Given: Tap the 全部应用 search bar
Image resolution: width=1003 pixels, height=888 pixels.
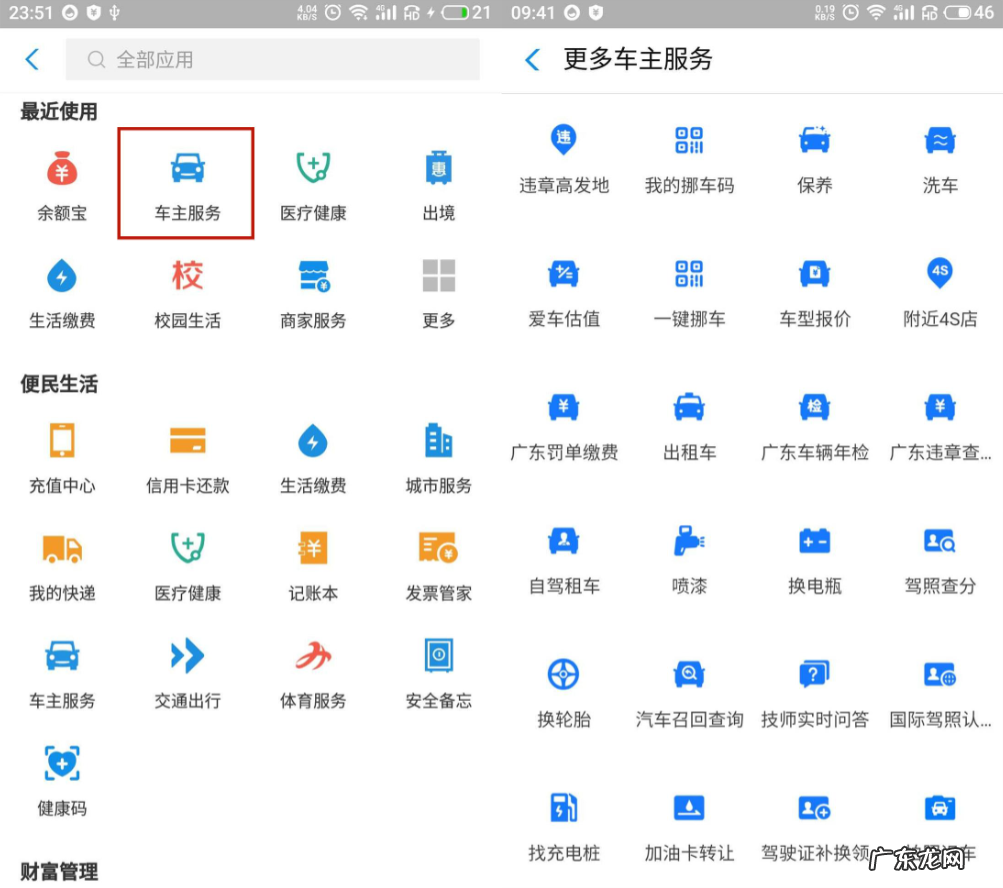Looking at the screenshot, I should 273,60.
